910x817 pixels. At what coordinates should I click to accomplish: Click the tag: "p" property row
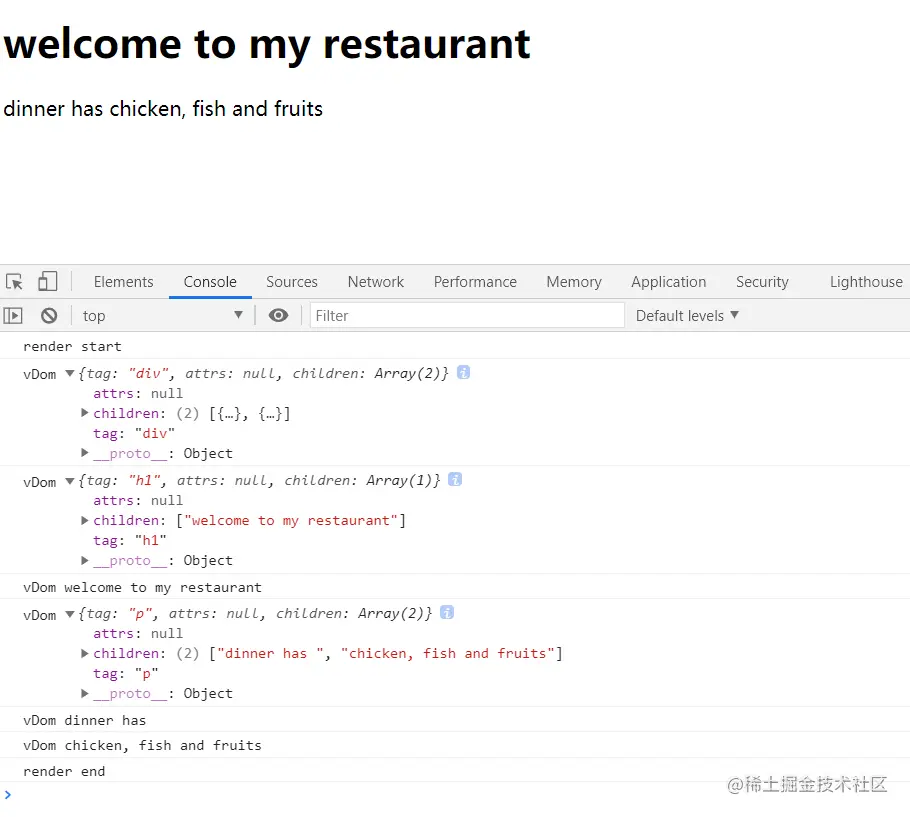(x=126, y=674)
